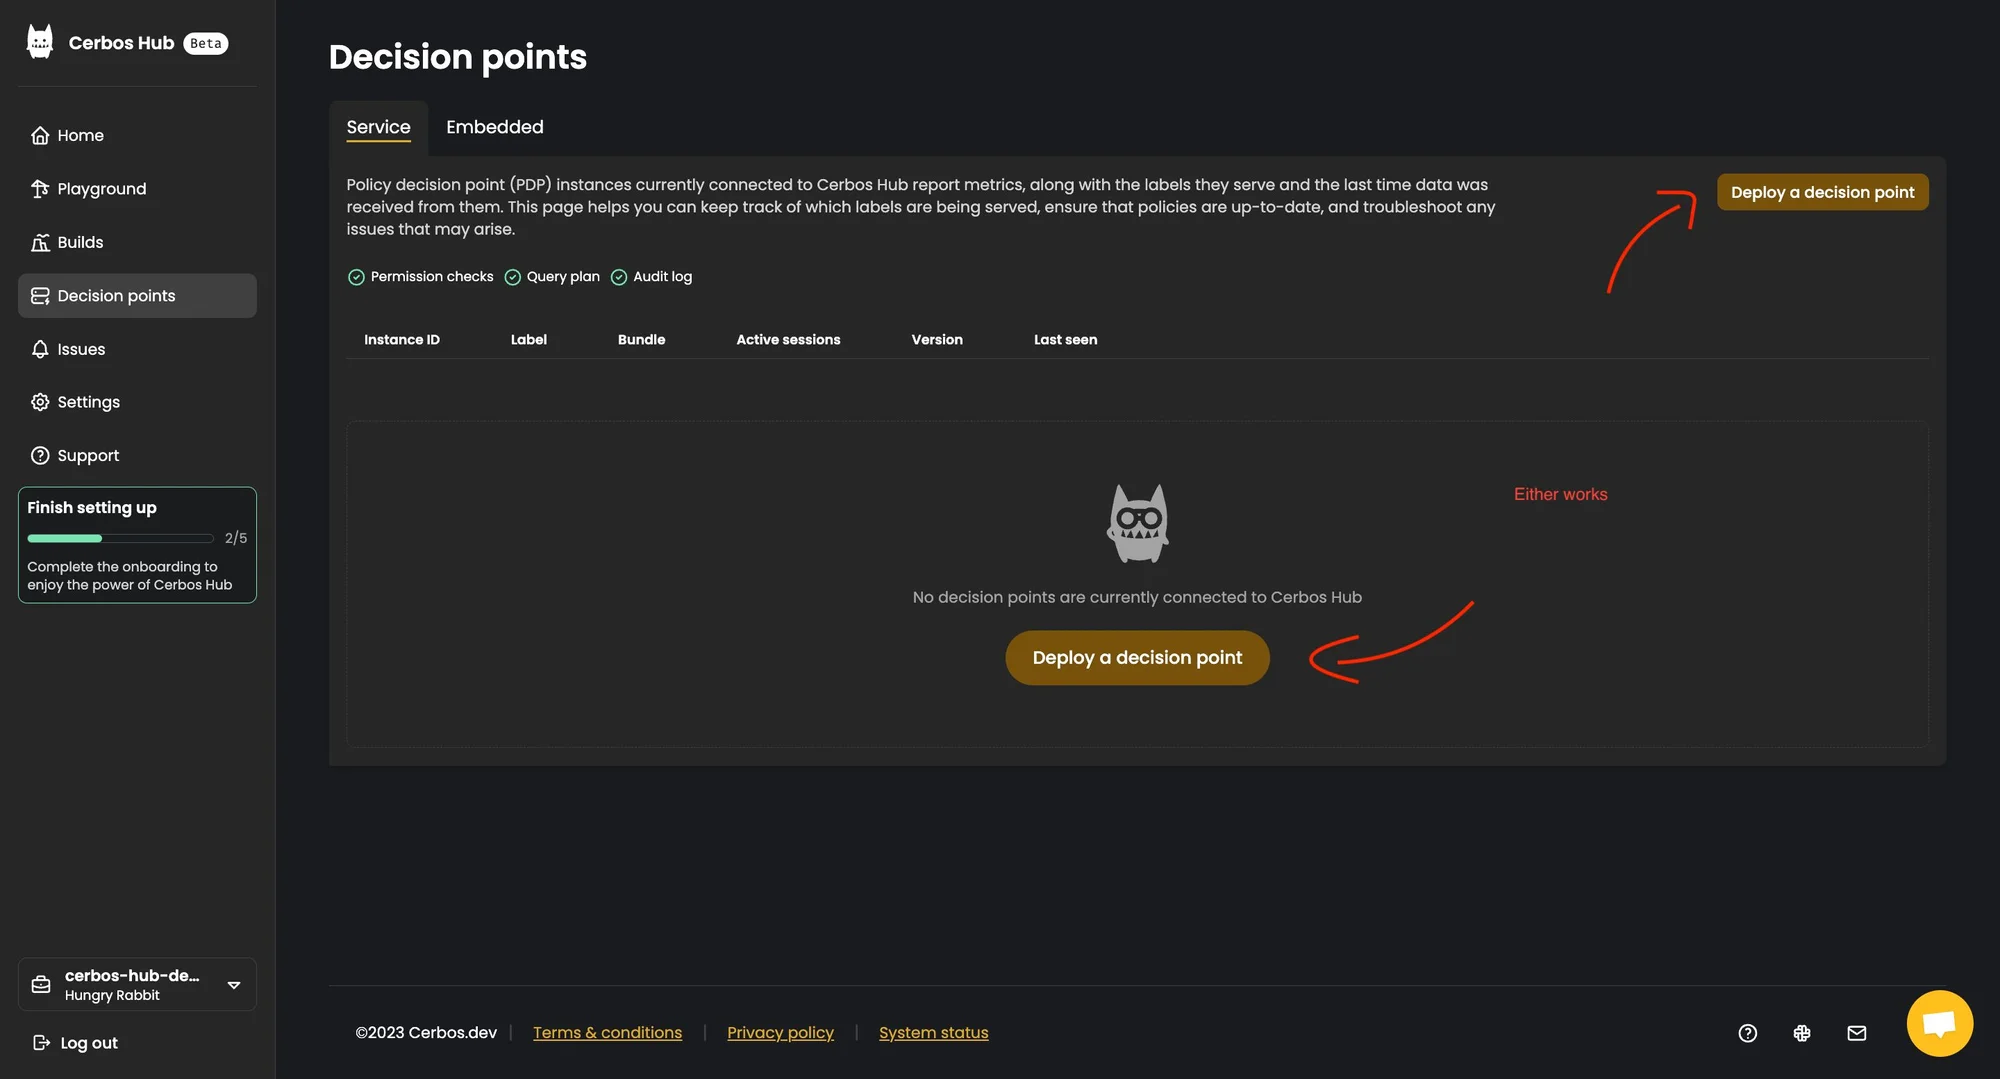
Task: Open Playground from the sidebar
Action: 101,189
